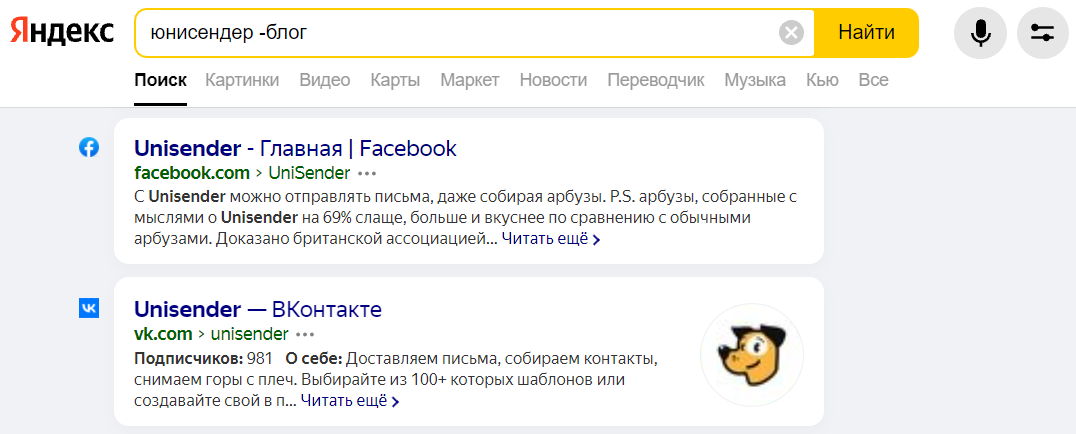Open the Переводчик tab

[x=656, y=80]
